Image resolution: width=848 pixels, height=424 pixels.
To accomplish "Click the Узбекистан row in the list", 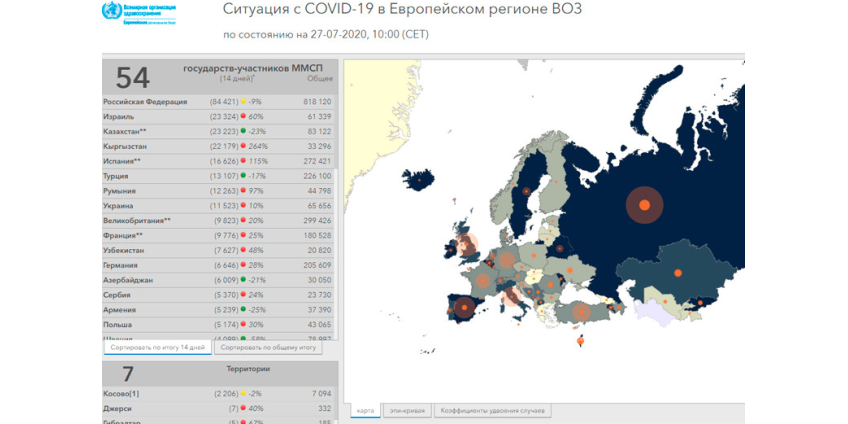I will coord(219,250).
